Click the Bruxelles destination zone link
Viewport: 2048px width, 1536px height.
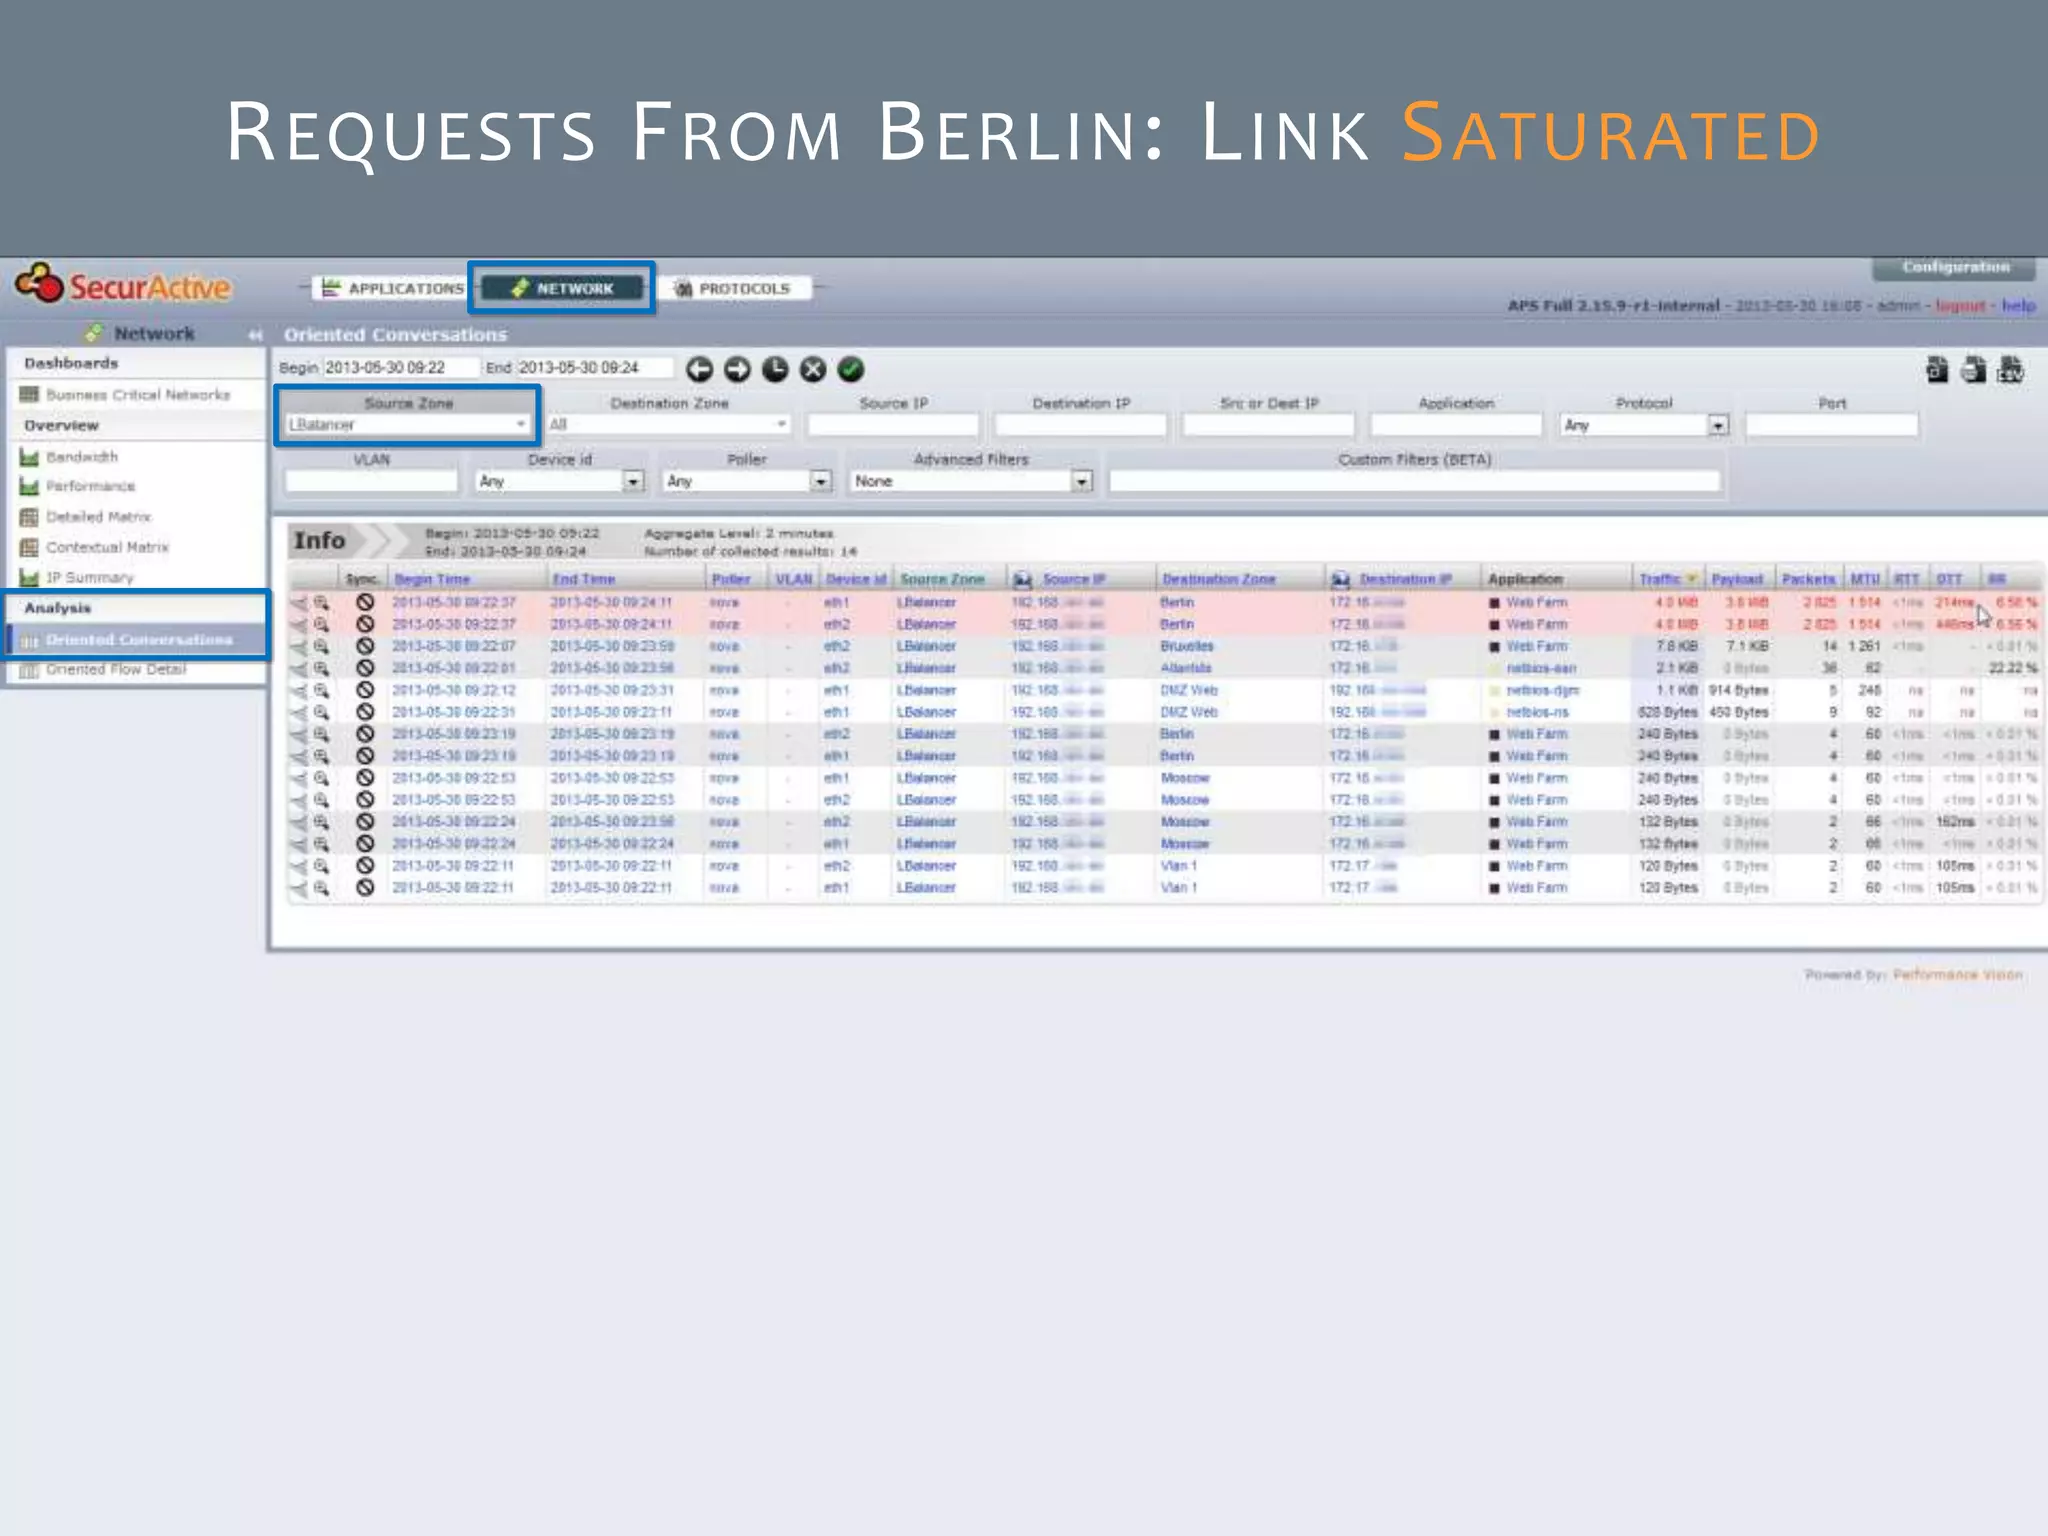(x=1186, y=646)
